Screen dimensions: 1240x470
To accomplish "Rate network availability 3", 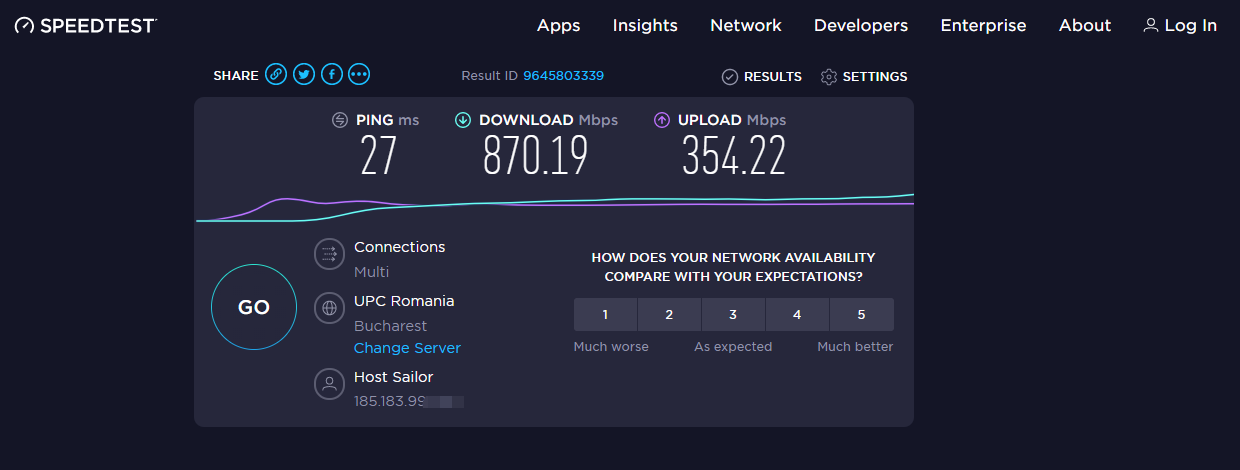I will point(733,314).
